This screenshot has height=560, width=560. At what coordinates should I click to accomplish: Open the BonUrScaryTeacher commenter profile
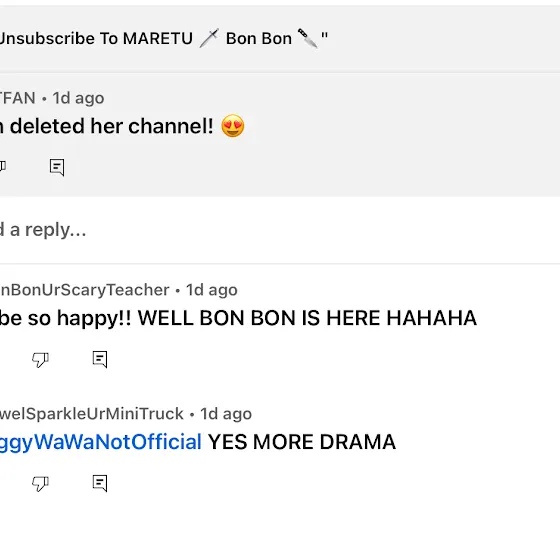click(x=85, y=290)
